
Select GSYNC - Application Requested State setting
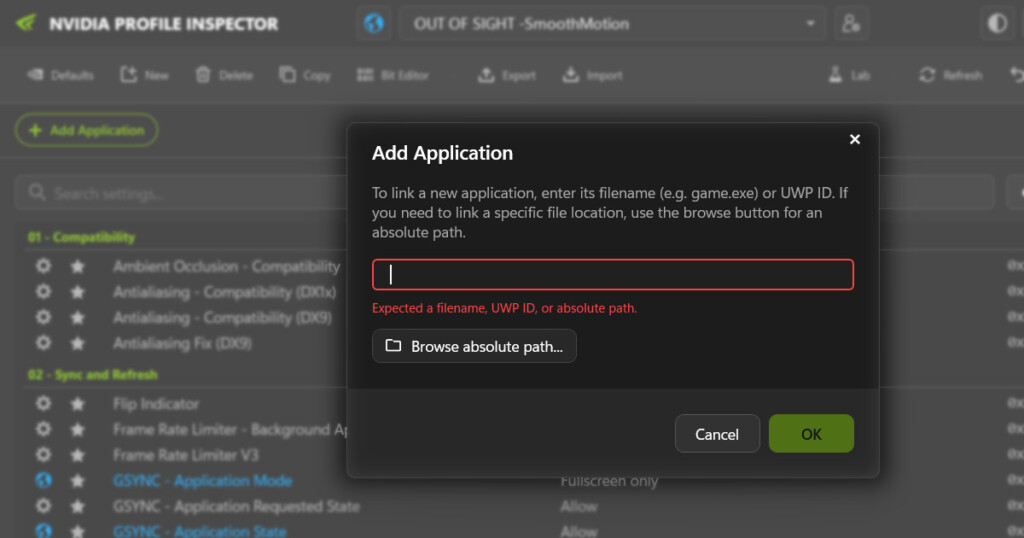pyautogui.click(x=236, y=506)
